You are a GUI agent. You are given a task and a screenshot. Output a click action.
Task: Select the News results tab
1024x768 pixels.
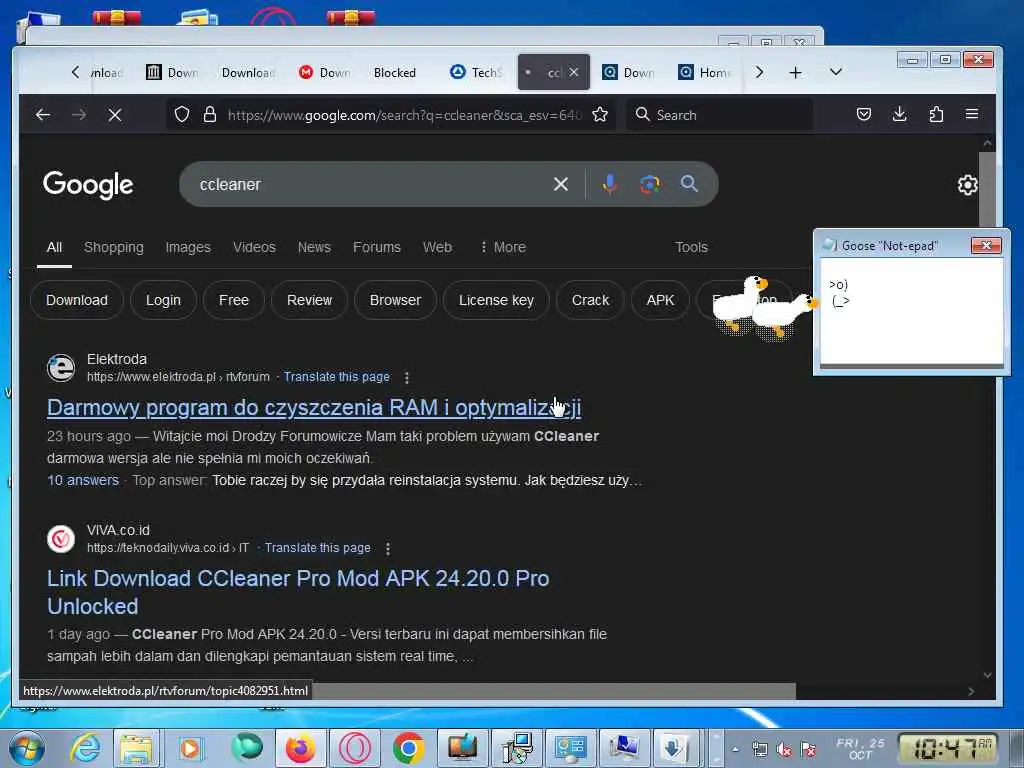pos(314,247)
